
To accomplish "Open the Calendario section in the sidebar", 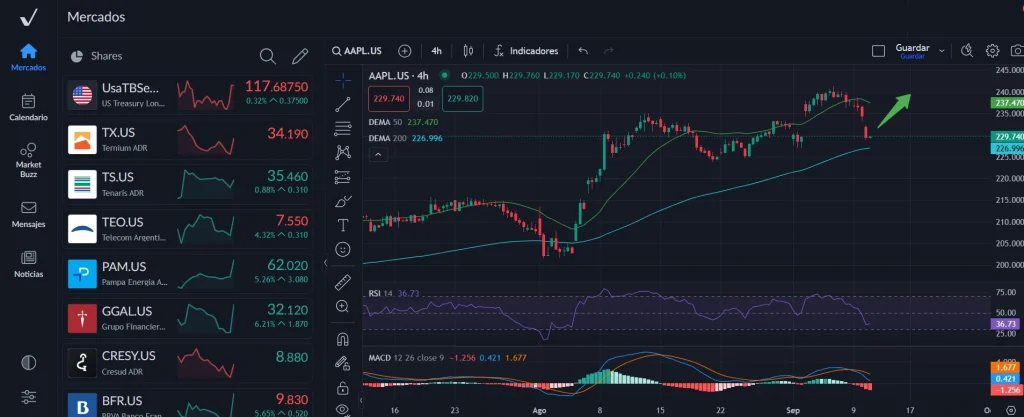I will 28,108.
